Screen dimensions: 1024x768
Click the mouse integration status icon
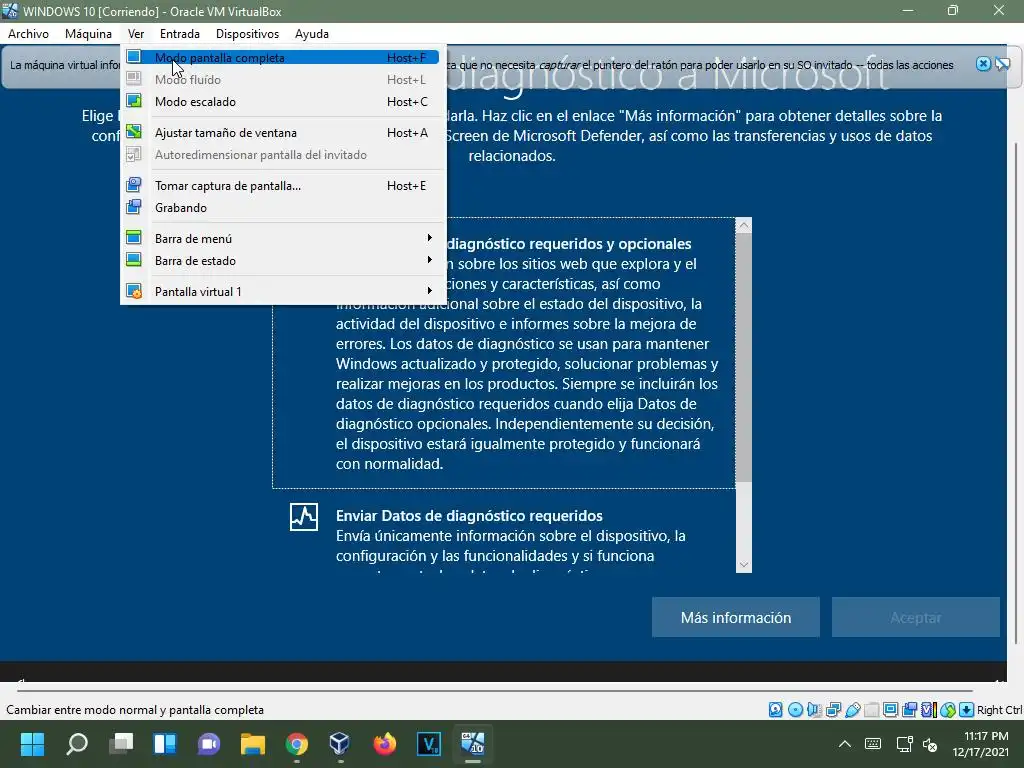(948, 710)
